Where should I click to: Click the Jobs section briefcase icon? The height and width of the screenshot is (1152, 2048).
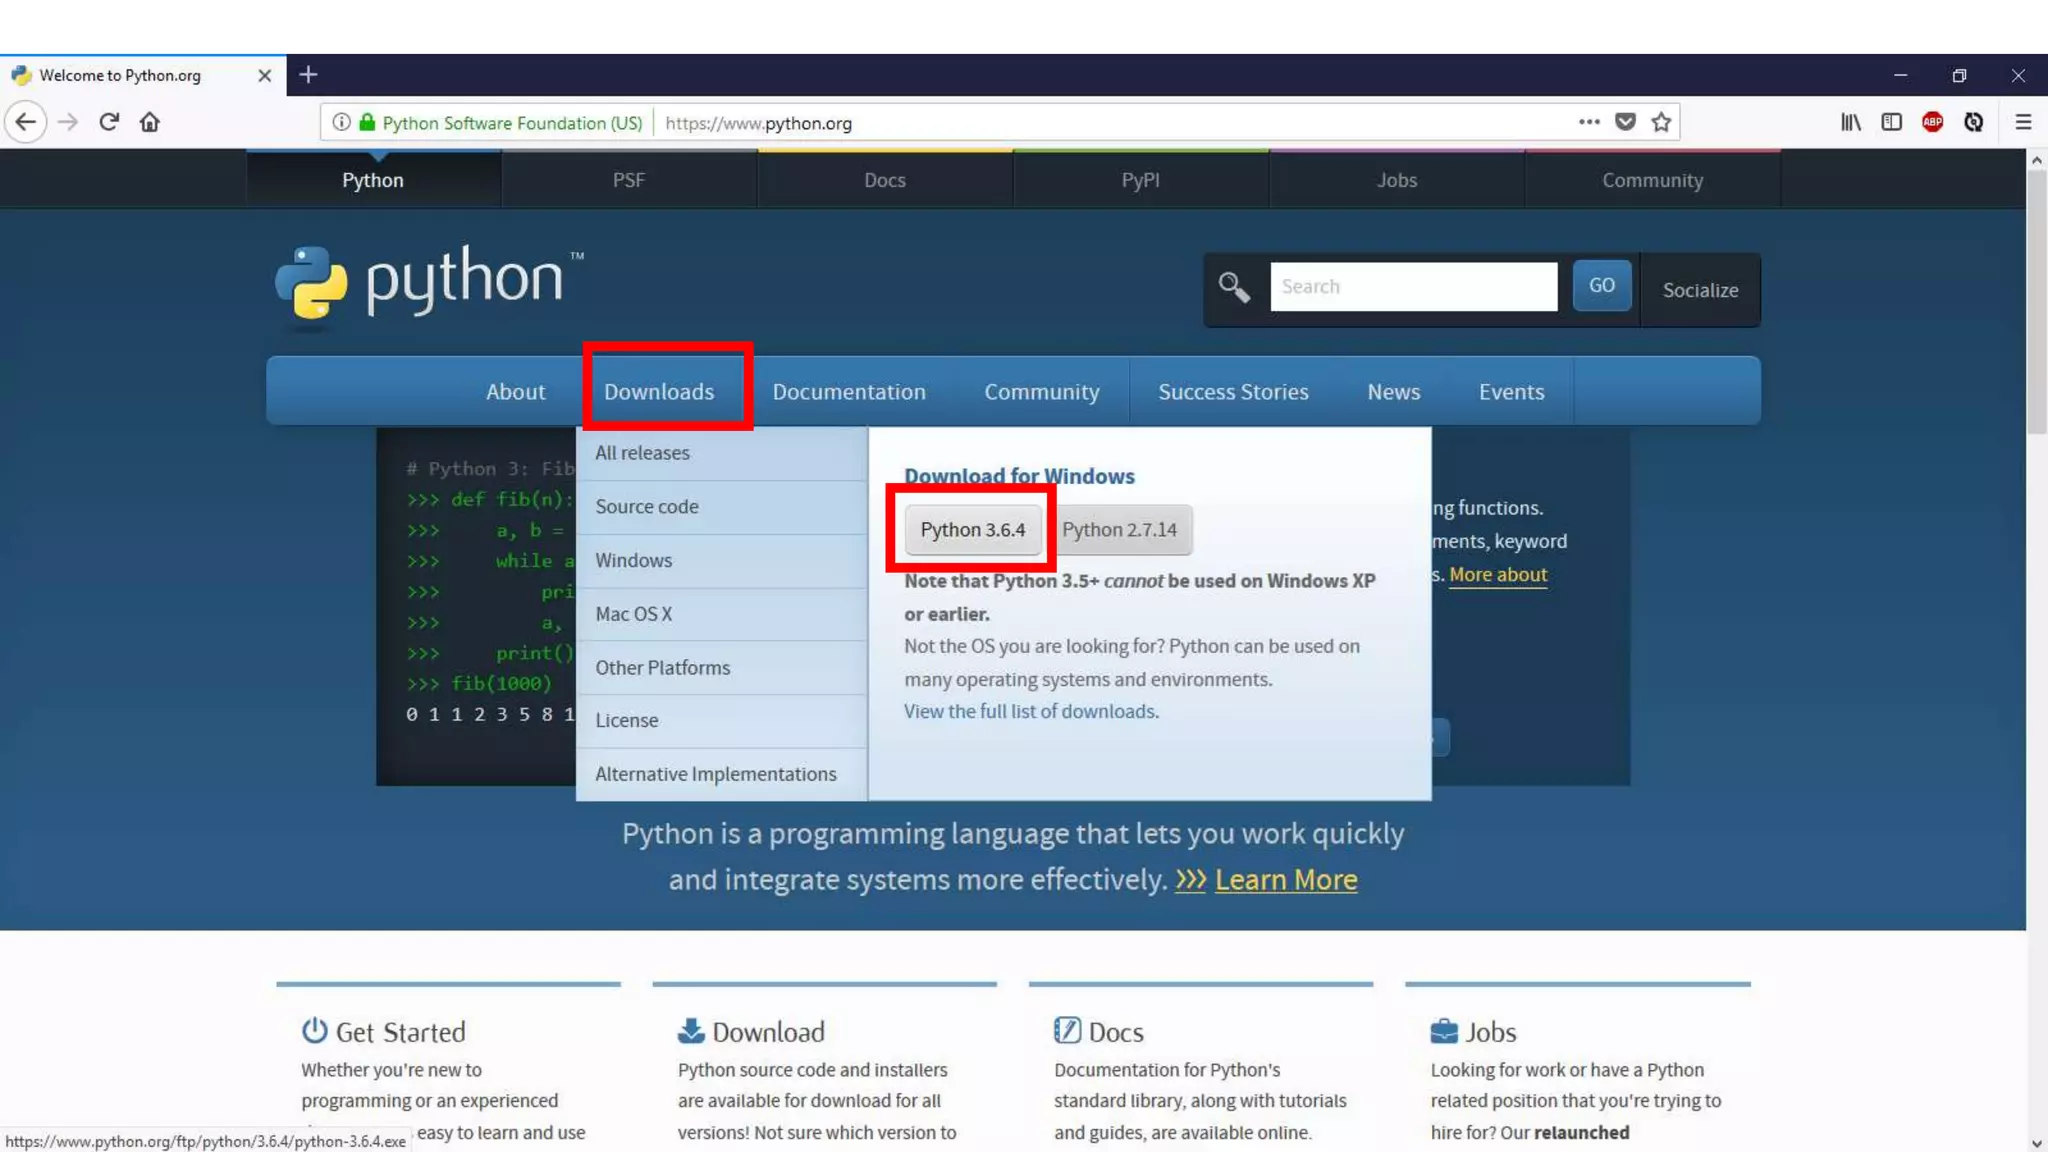(1444, 1030)
